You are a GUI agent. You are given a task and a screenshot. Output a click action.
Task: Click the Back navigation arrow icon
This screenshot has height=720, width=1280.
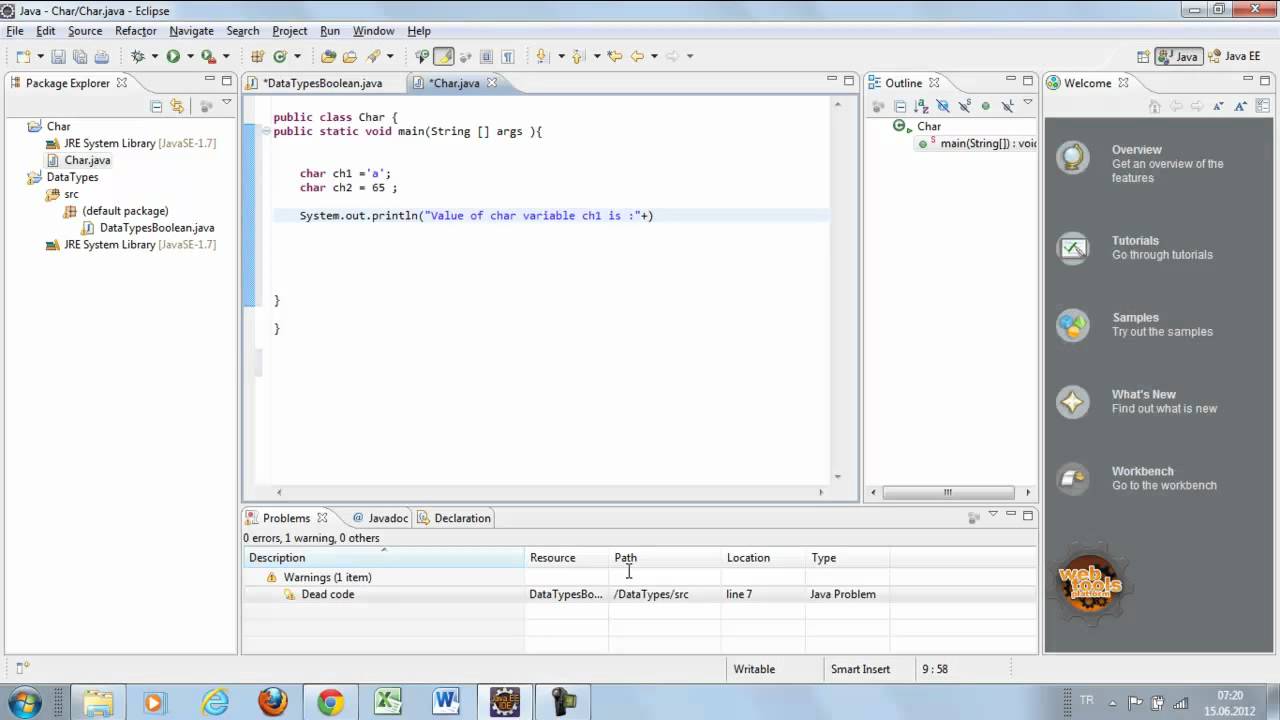(x=637, y=57)
